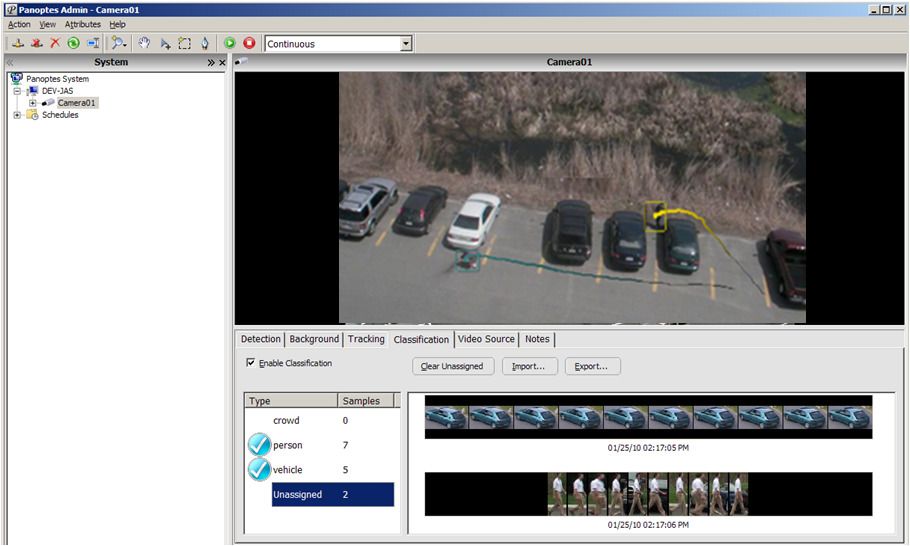Click the Clear Unassigned button
This screenshot has width=910, height=546.
coord(452,366)
